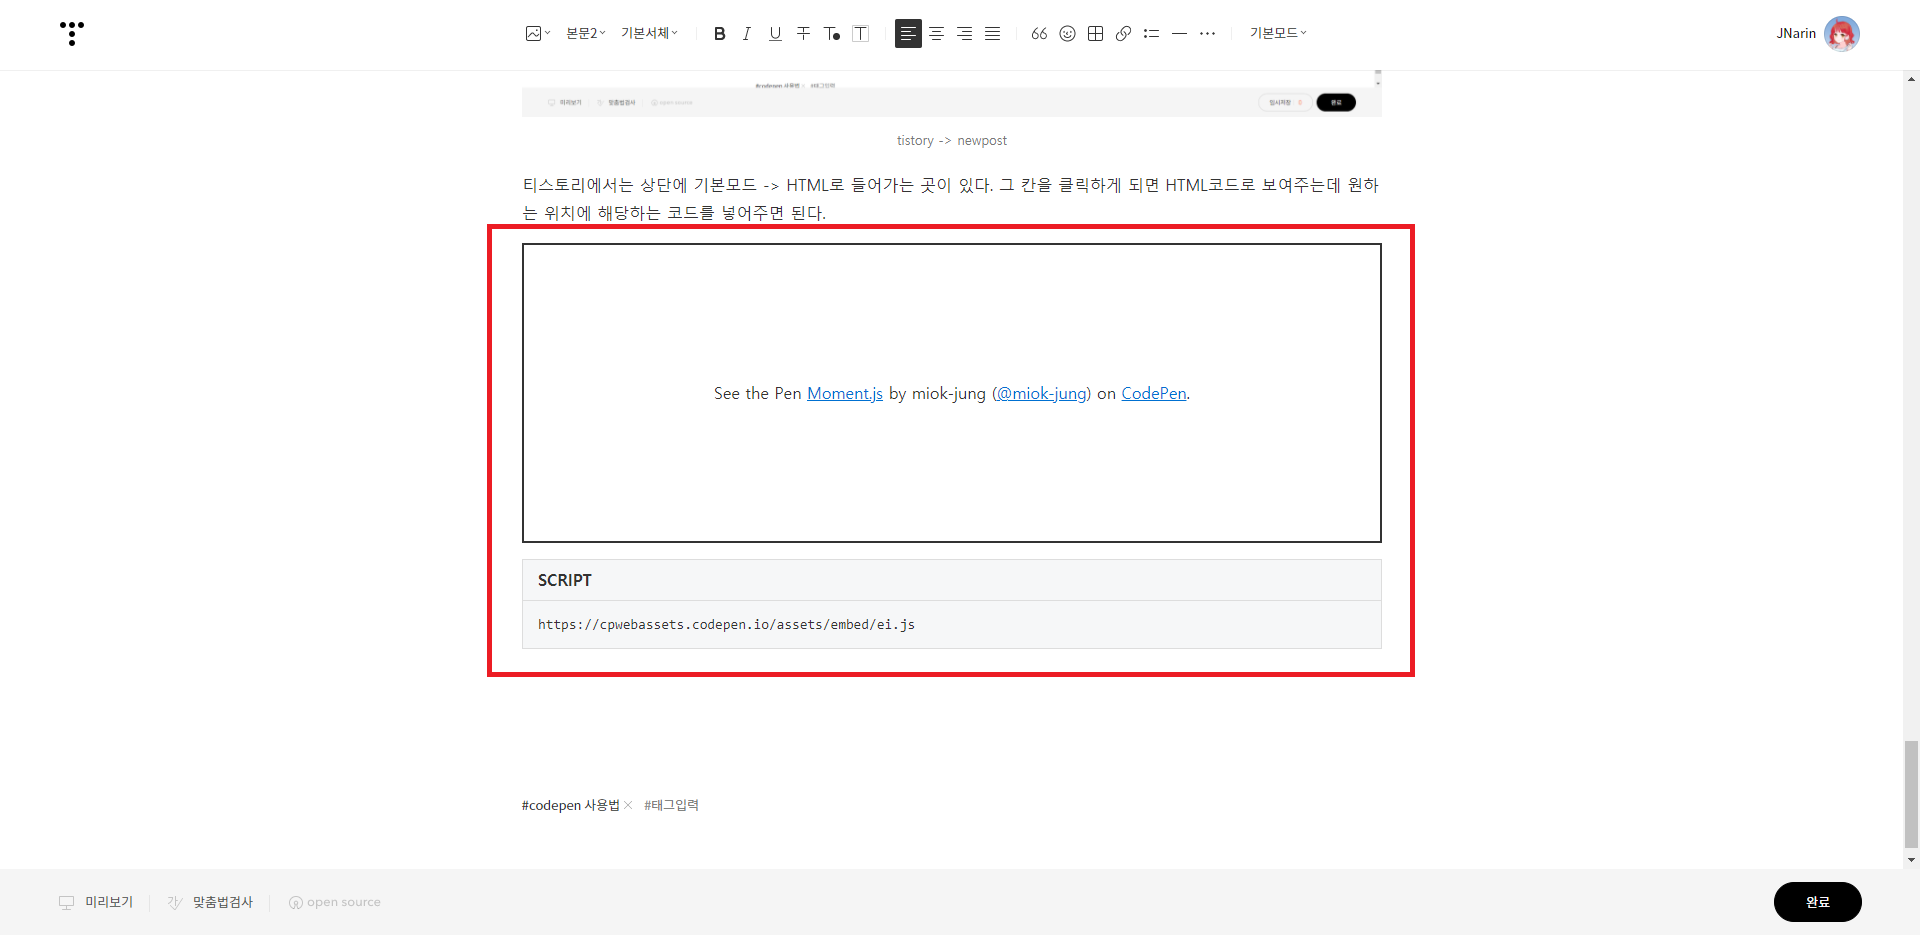This screenshot has height=935, width=1920.
Task: Open the text color picker
Action: click(832, 33)
